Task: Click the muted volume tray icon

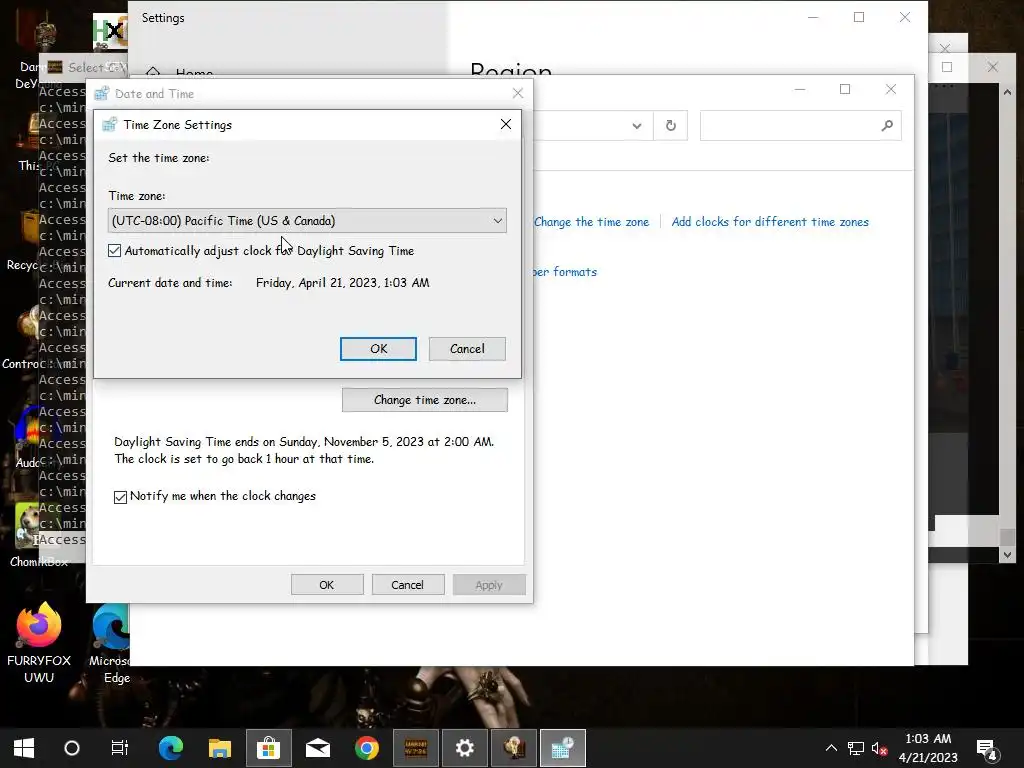Action: click(879, 748)
